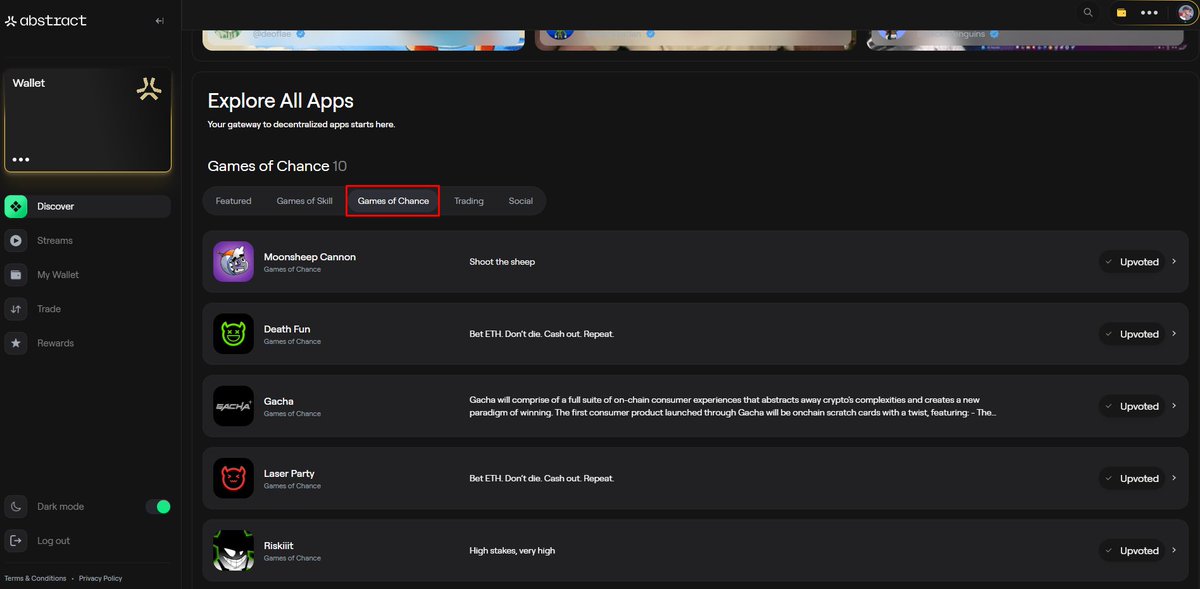Toggle the Upvoted button for Riskiiit
Viewport: 1200px width, 589px height.
click(x=1131, y=550)
